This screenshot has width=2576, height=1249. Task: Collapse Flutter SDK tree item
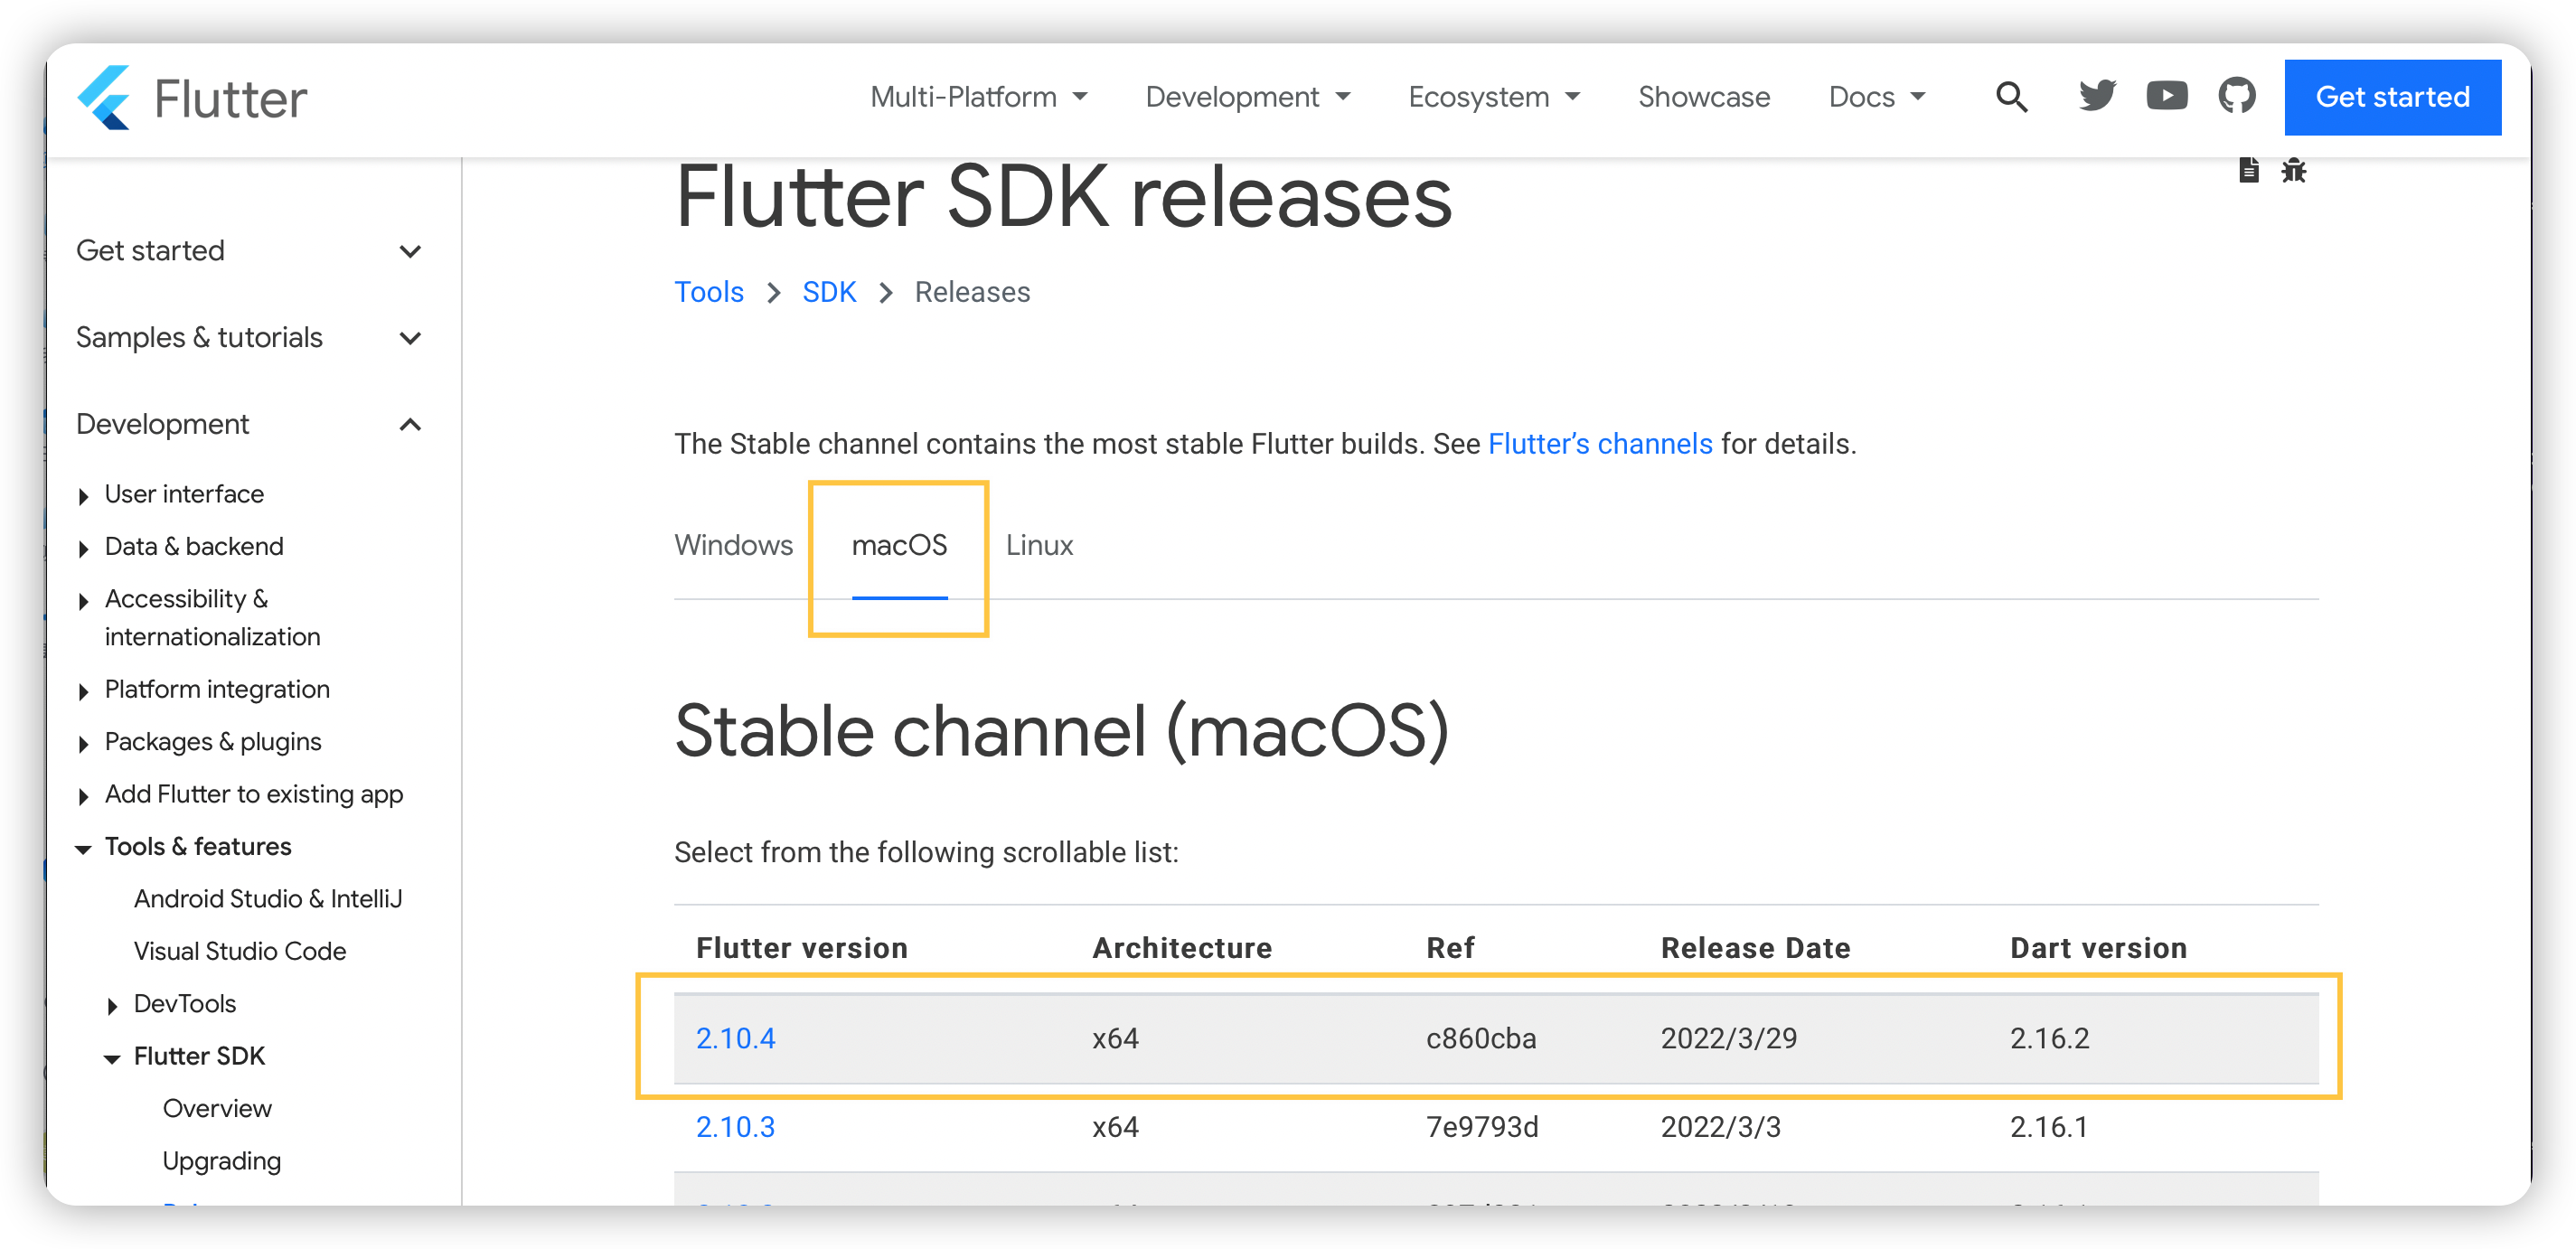[186, 1056]
